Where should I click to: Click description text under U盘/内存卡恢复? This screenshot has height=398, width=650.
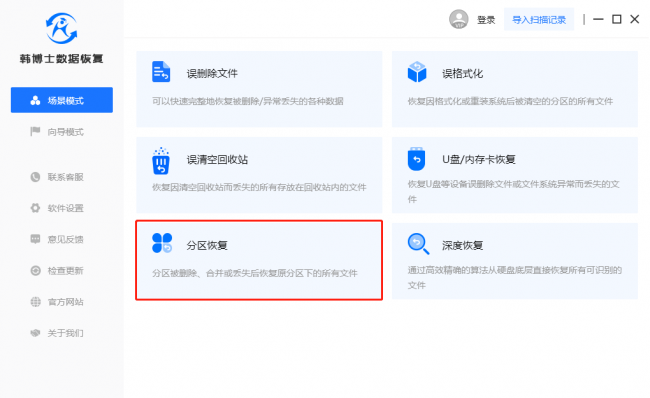[x=514, y=192]
